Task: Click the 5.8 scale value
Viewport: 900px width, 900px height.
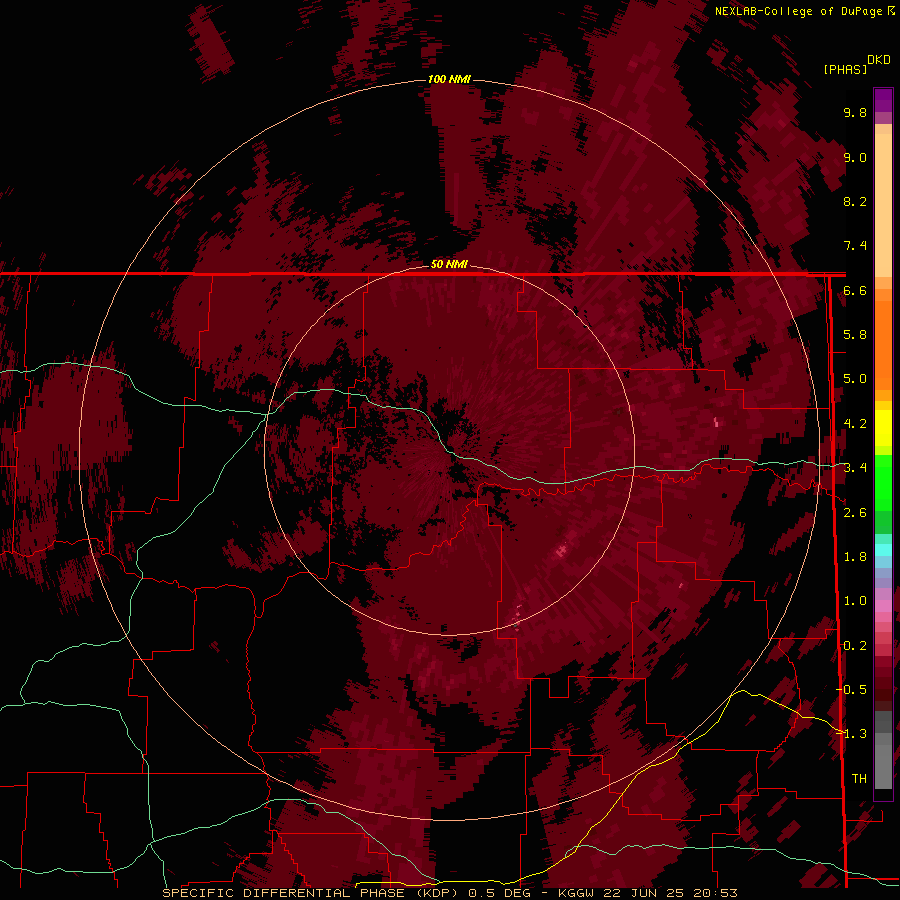Action: click(855, 335)
